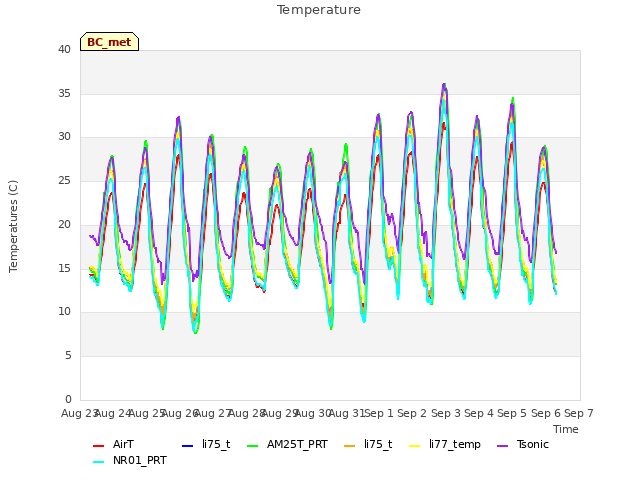The width and height of the screenshot is (640, 480).
Task: Click the Temperatures (C) axis label
Action: (x=13, y=226)
